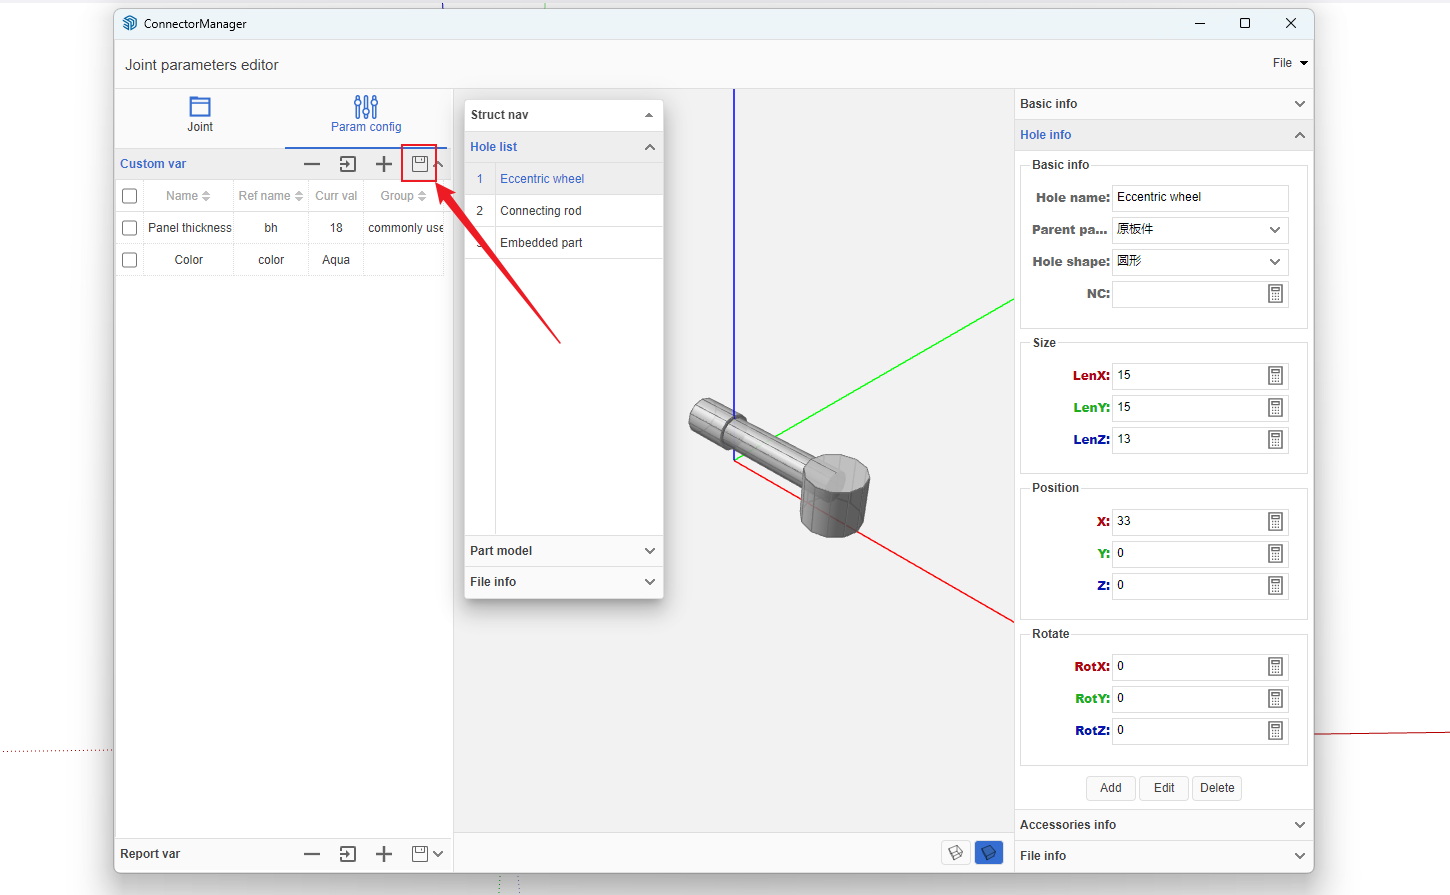Screen dimensions: 1450x895
Task: Check the Panel thickness row checkbox
Action: click(x=129, y=228)
